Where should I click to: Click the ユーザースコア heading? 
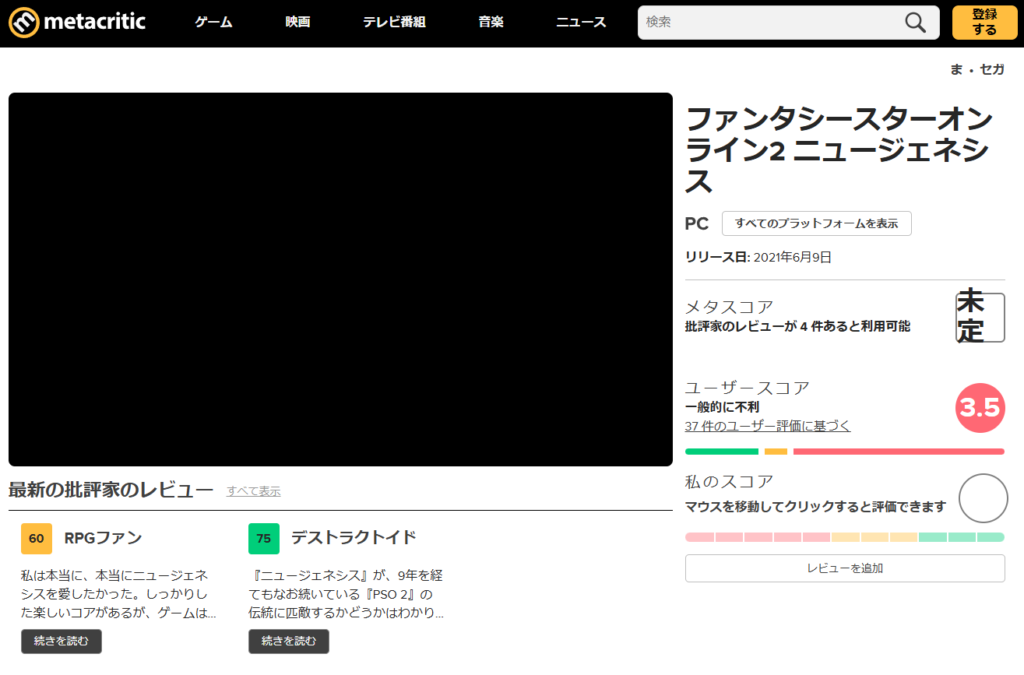tap(747, 388)
